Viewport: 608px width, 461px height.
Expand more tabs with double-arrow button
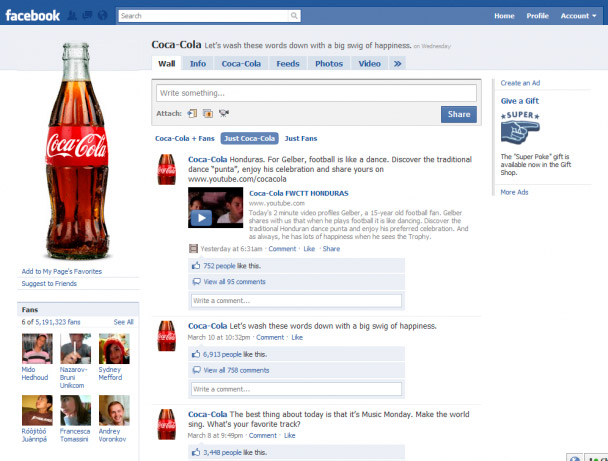point(398,64)
